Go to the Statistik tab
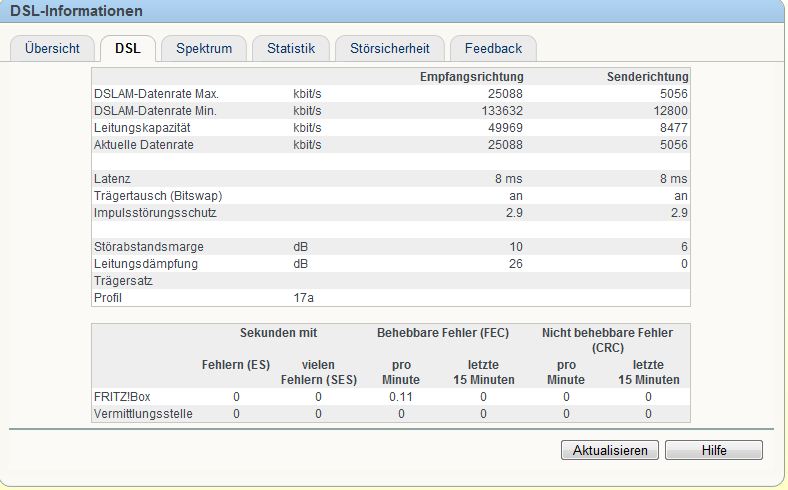The image size is (788, 490). tap(291, 49)
